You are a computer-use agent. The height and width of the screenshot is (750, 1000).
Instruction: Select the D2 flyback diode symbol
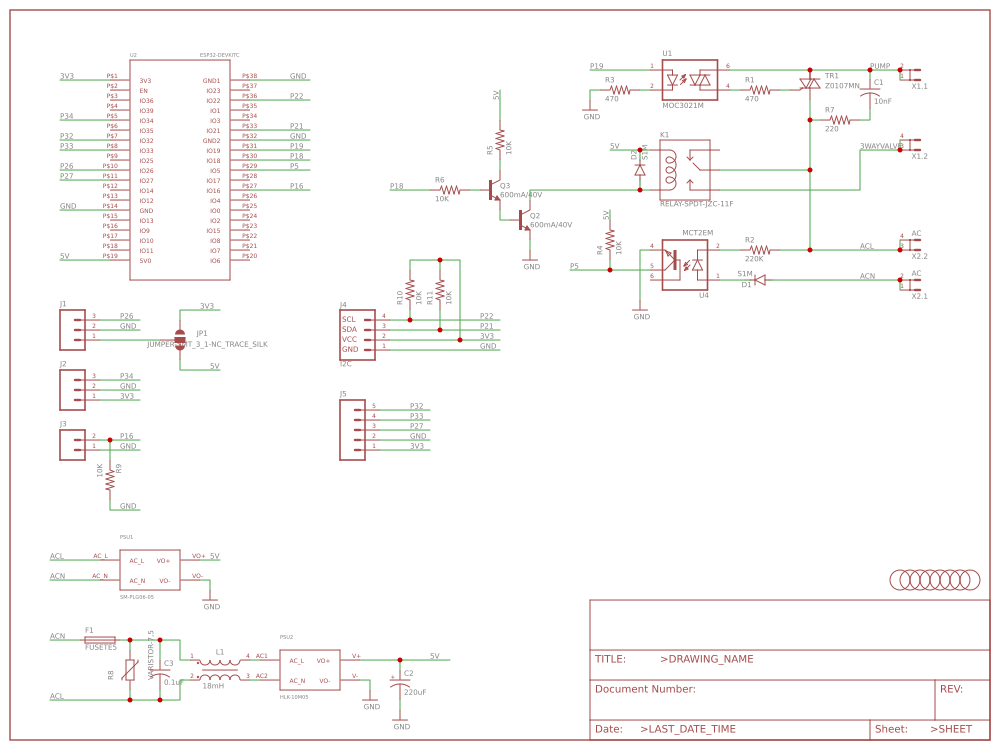point(640,170)
